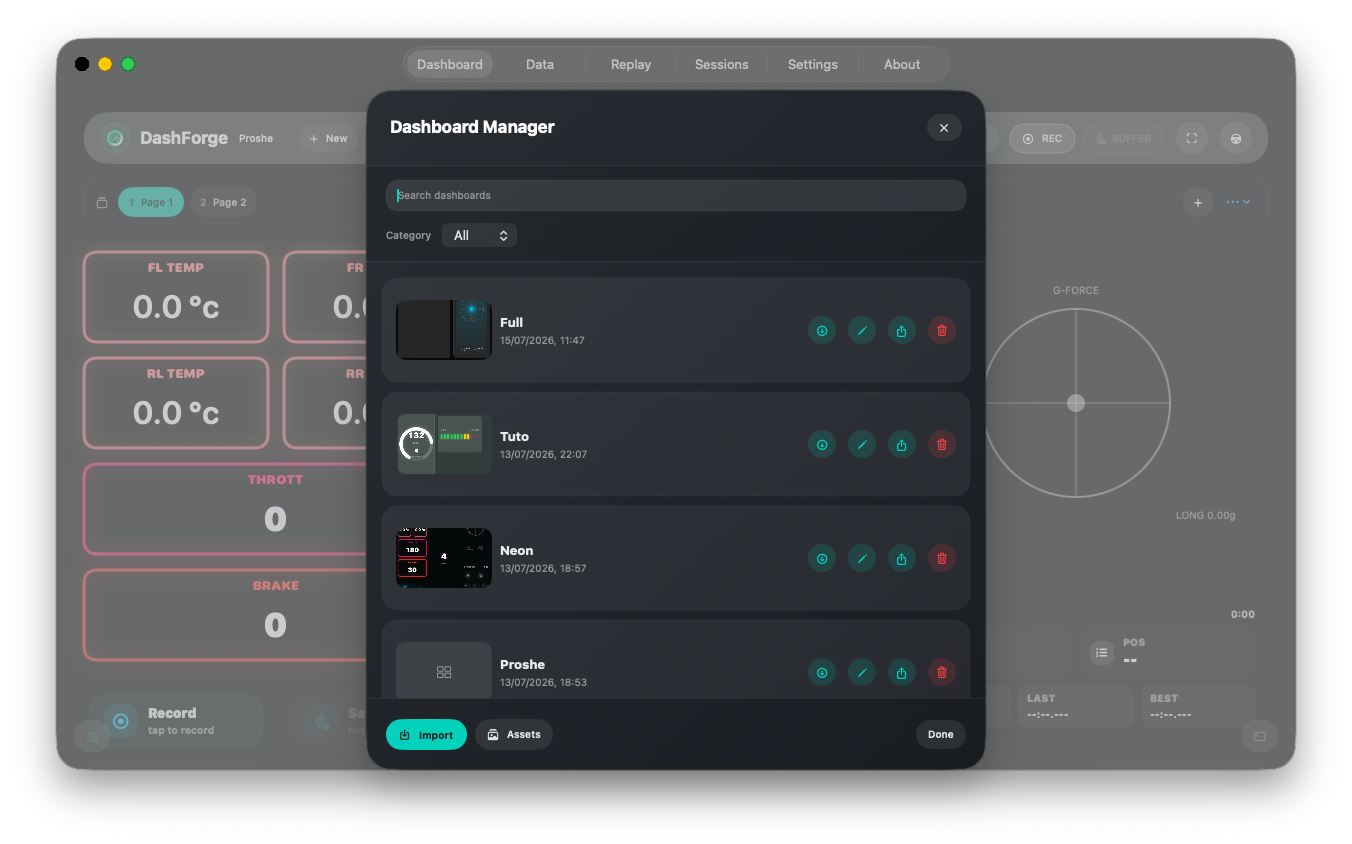The image size is (1352, 844).
Task: Edit the Tuto dashboard with pencil icon
Action: [862, 444]
